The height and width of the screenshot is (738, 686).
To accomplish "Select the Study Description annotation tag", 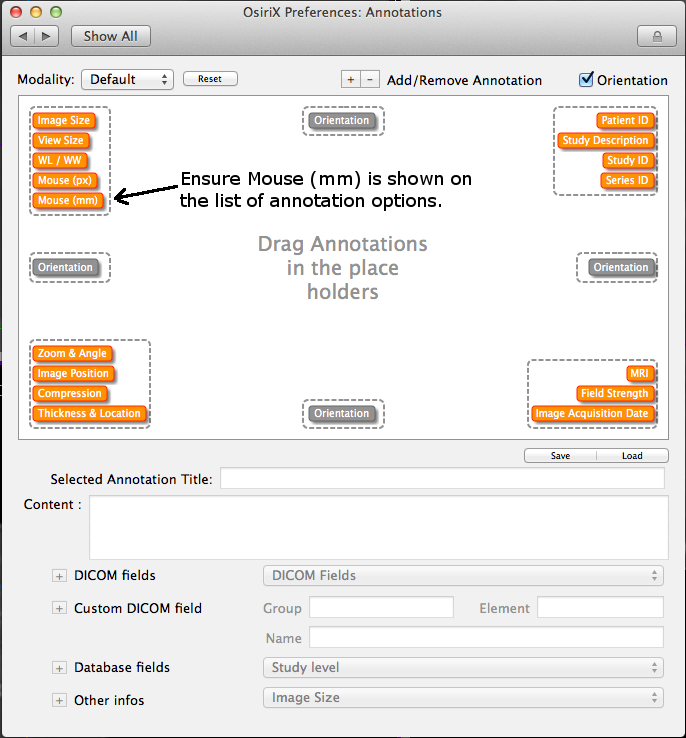I will pos(605,140).
